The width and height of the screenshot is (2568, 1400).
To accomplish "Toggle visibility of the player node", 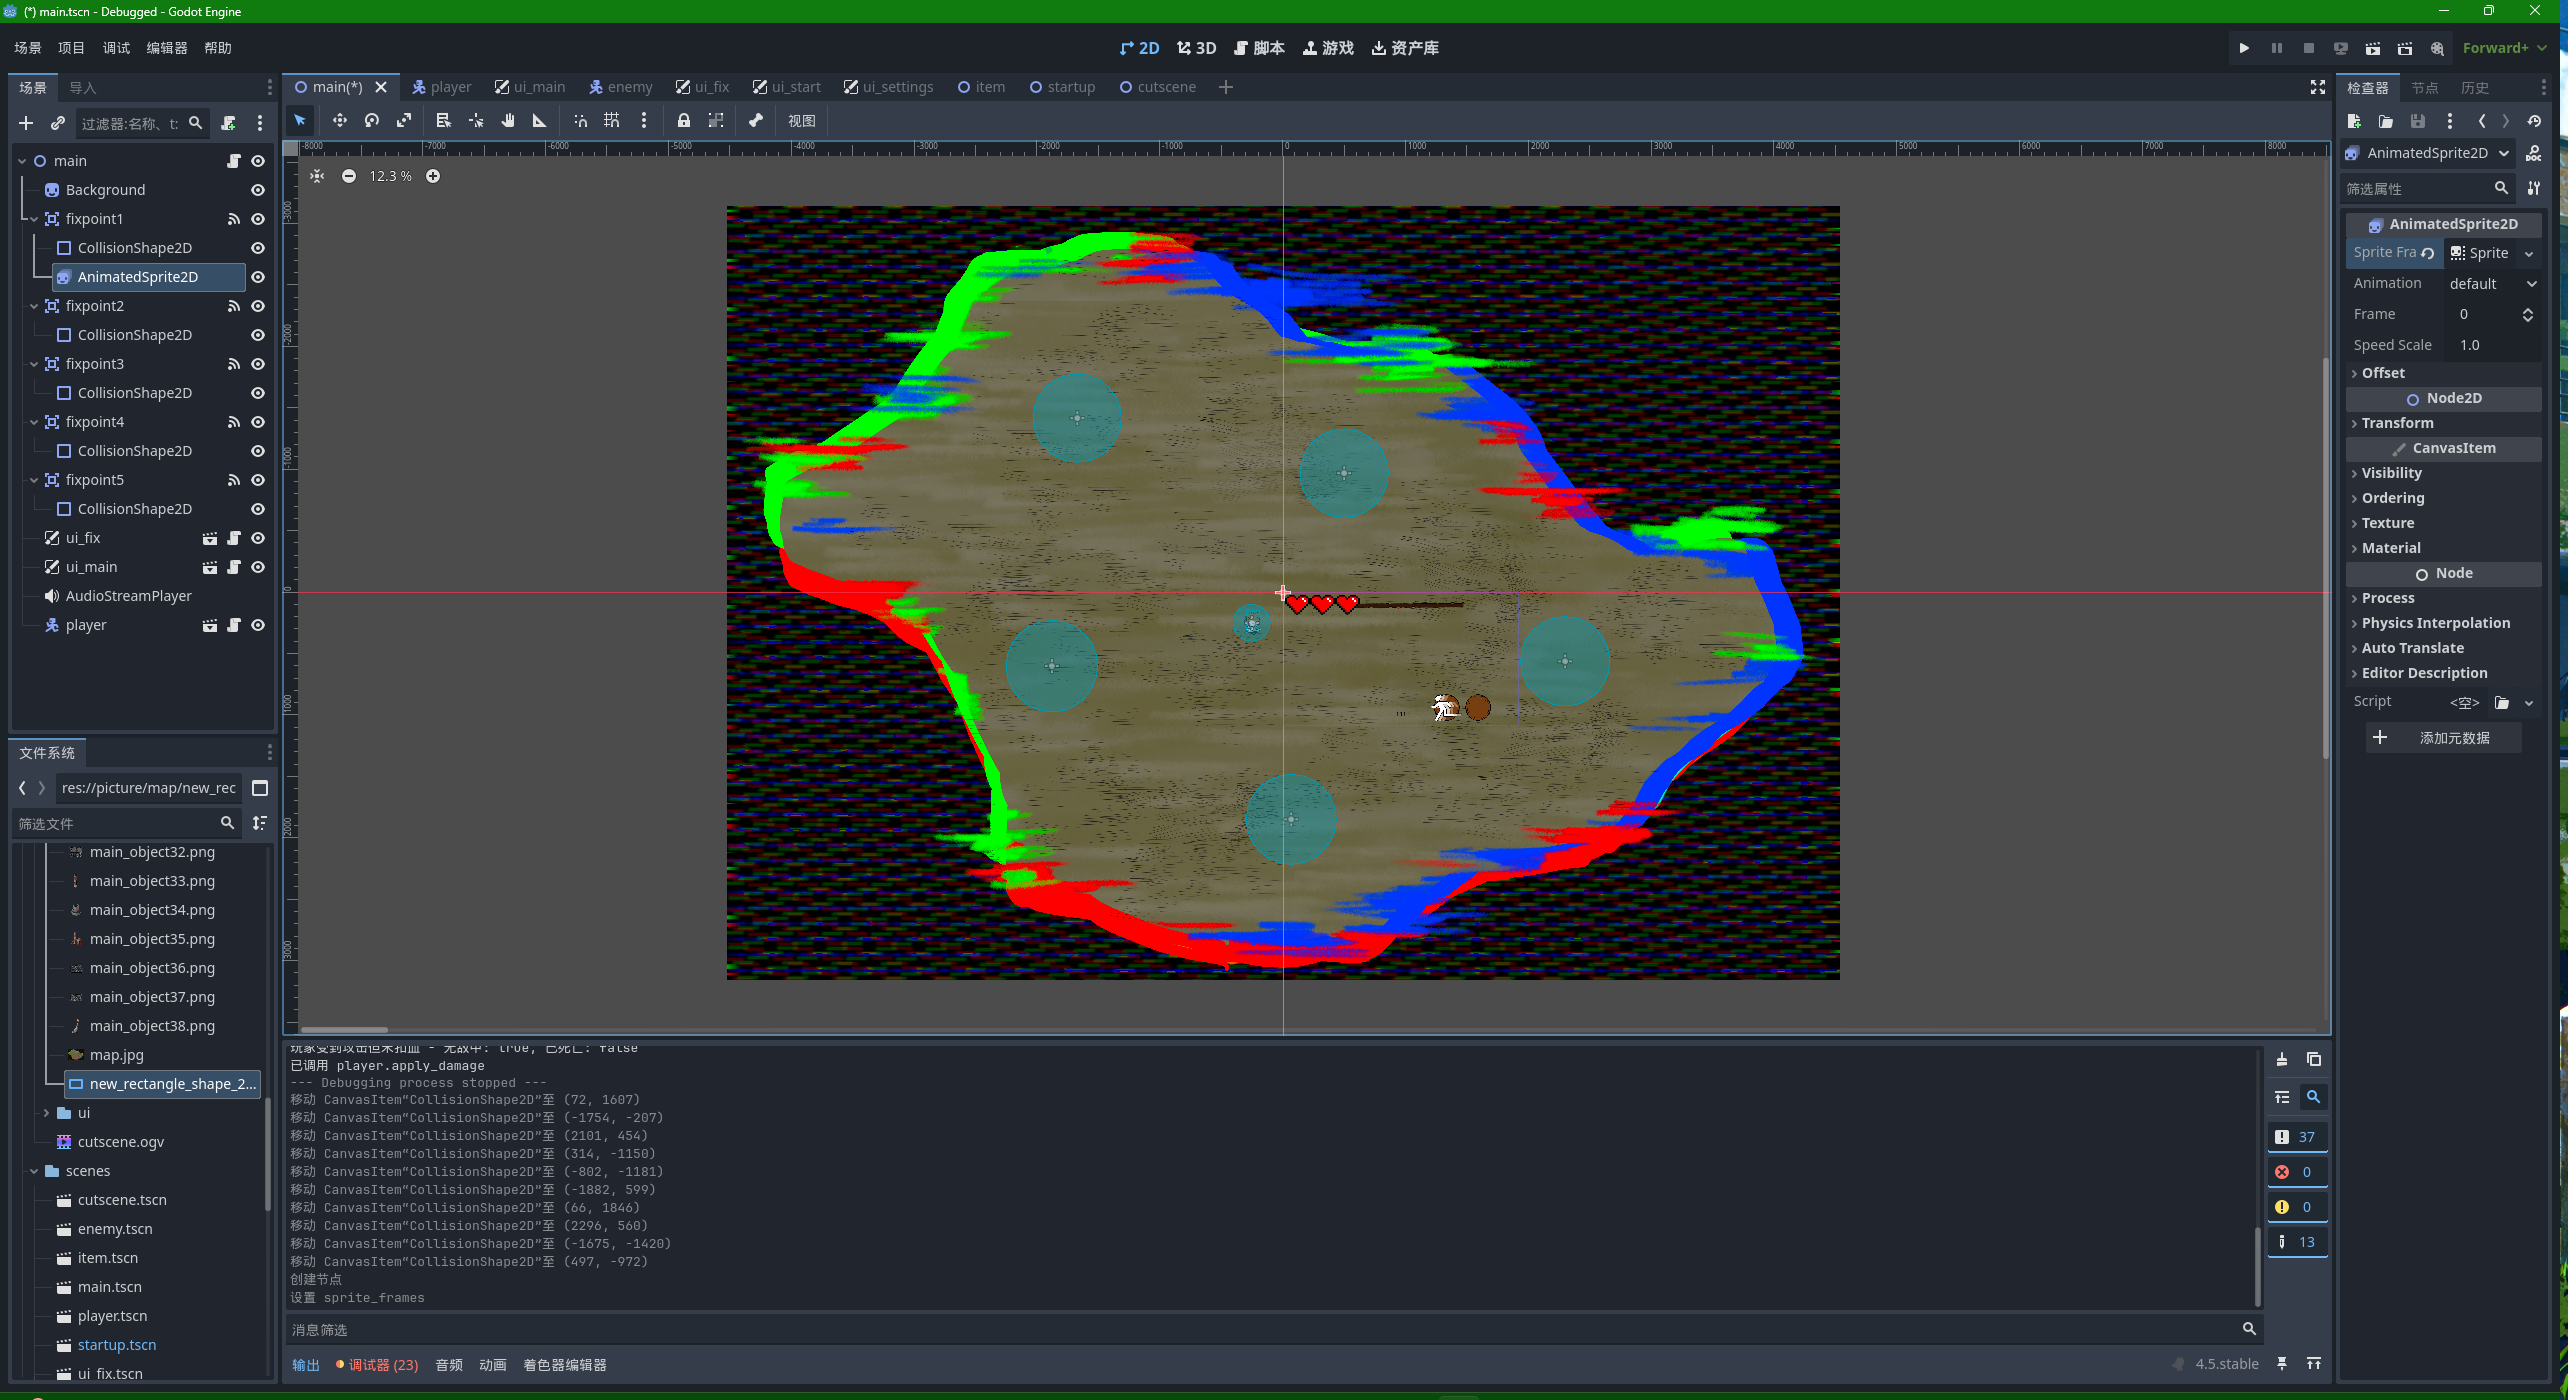I will click(258, 625).
